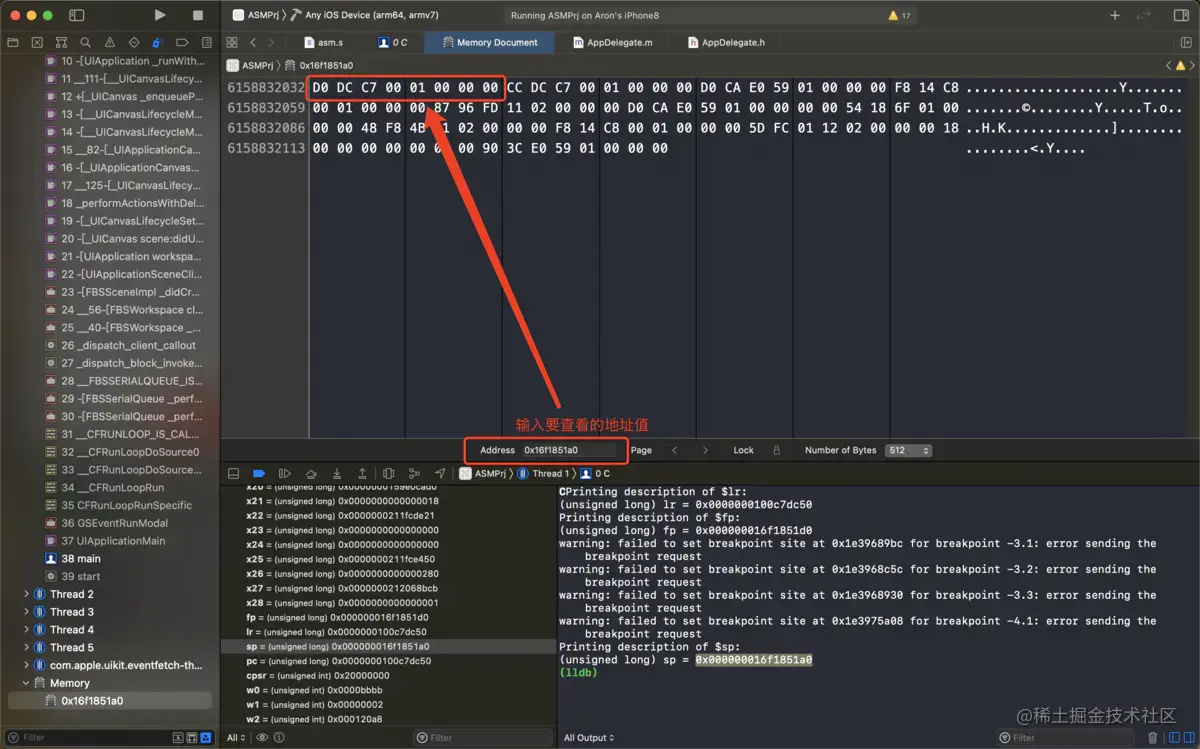Open the AppDelegate.m tab
Screen dimensions: 1200x749
(x=613, y=42)
